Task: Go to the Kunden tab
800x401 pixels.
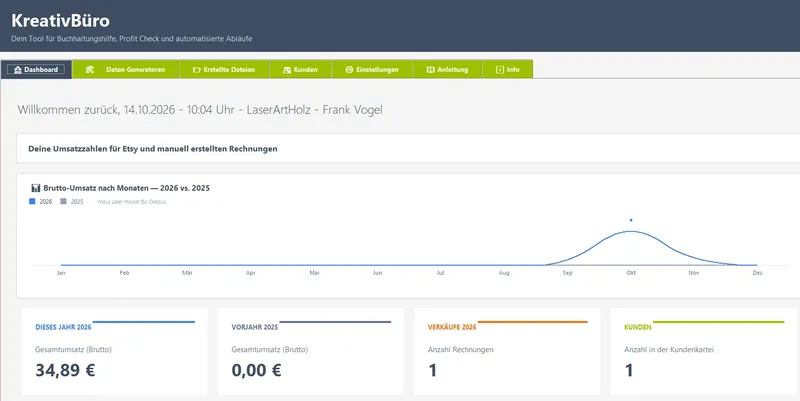Action: 301,69
